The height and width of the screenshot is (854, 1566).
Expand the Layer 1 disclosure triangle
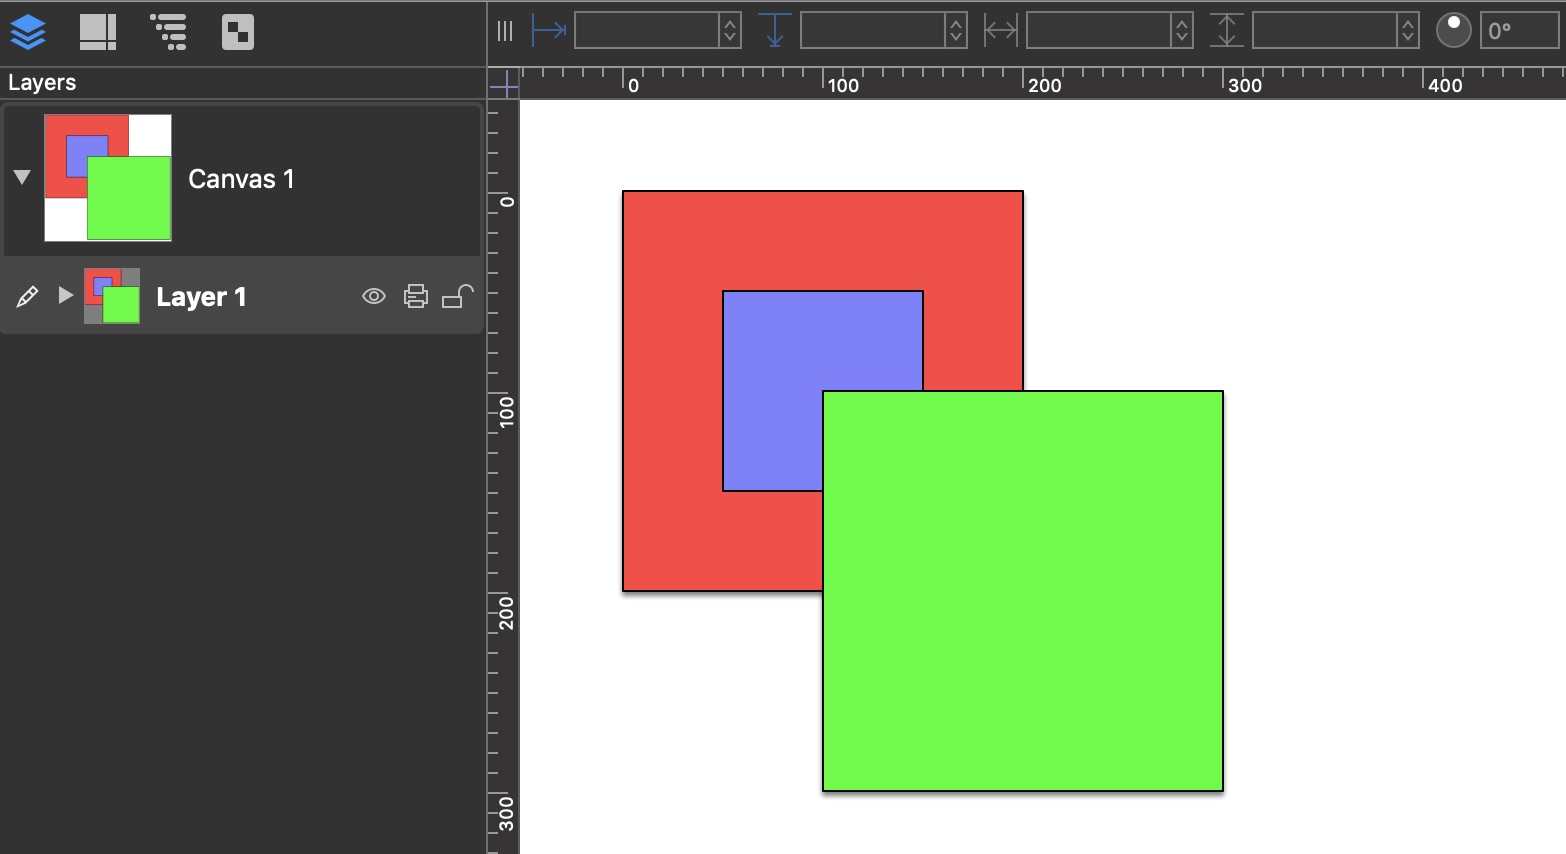click(66, 295)
